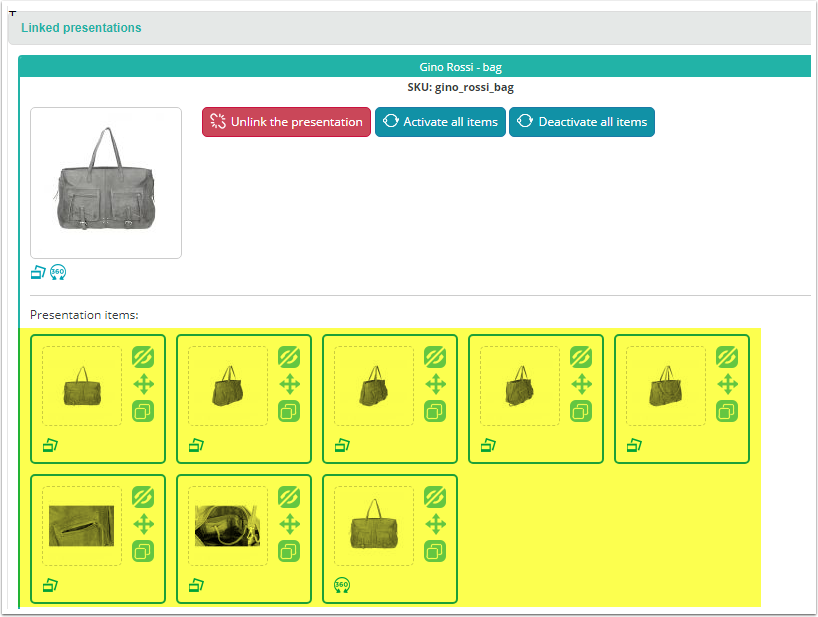Select fifth presentation item bag thumbnail

point(666,386)
